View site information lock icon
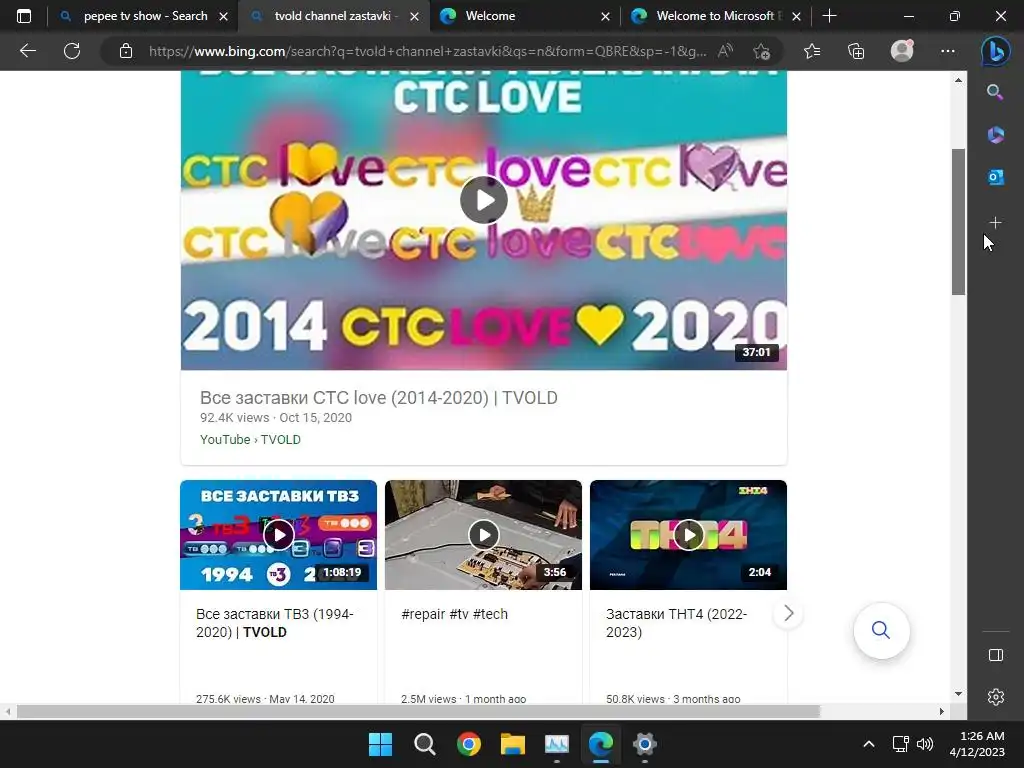Viewport: 1024px width, 768px height. (126, 51)
